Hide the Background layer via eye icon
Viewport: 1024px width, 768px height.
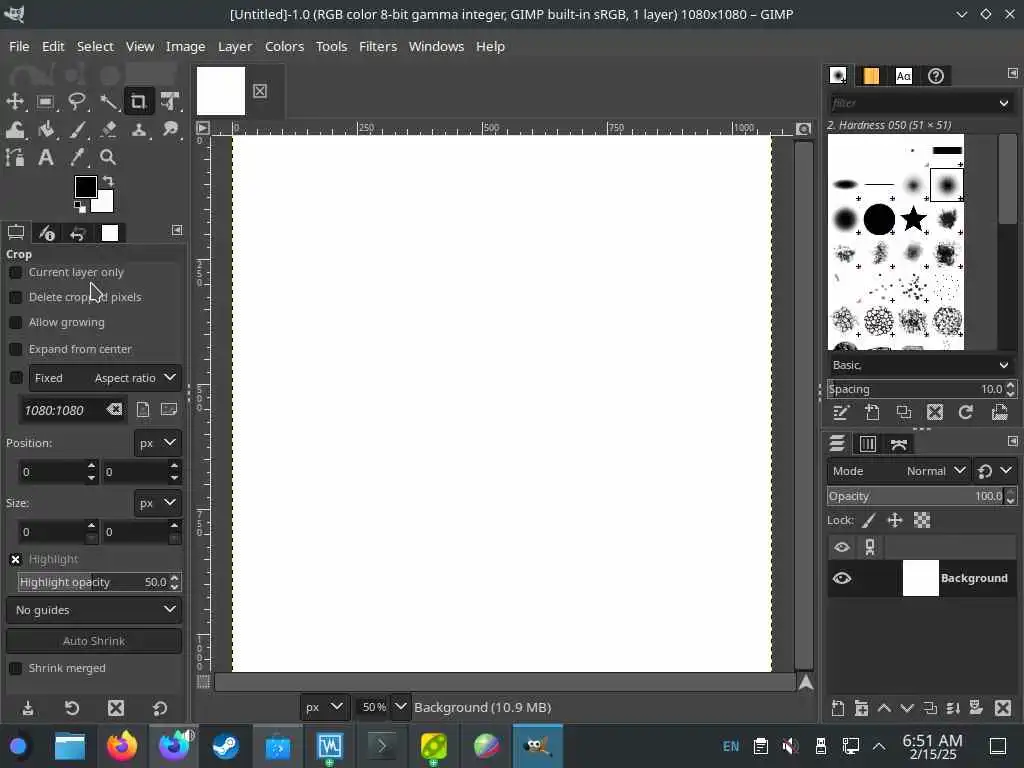click(842, 579)
